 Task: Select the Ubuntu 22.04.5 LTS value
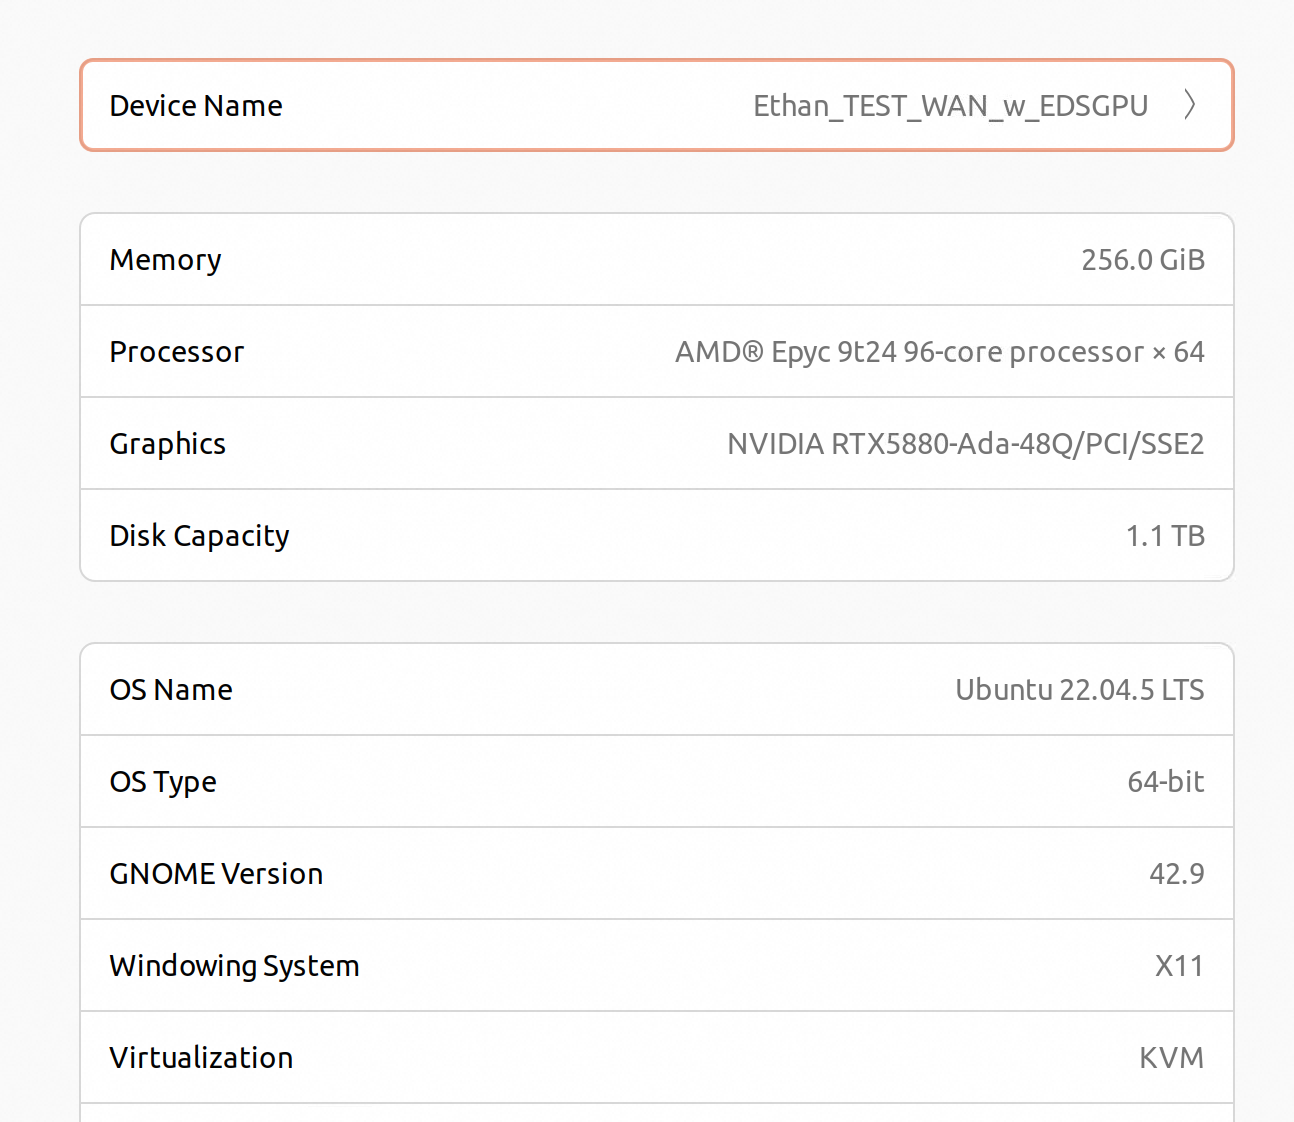click(x=1079, y=690)
